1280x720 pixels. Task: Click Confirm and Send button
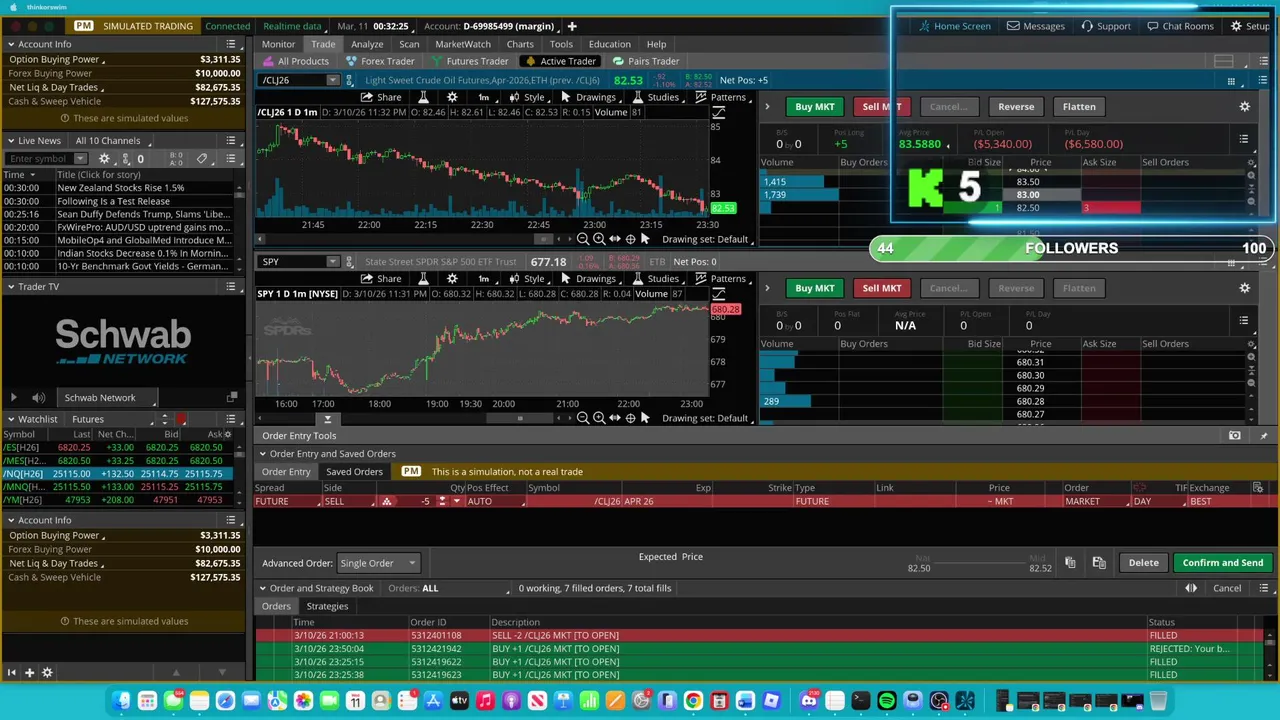point(1223,563)
